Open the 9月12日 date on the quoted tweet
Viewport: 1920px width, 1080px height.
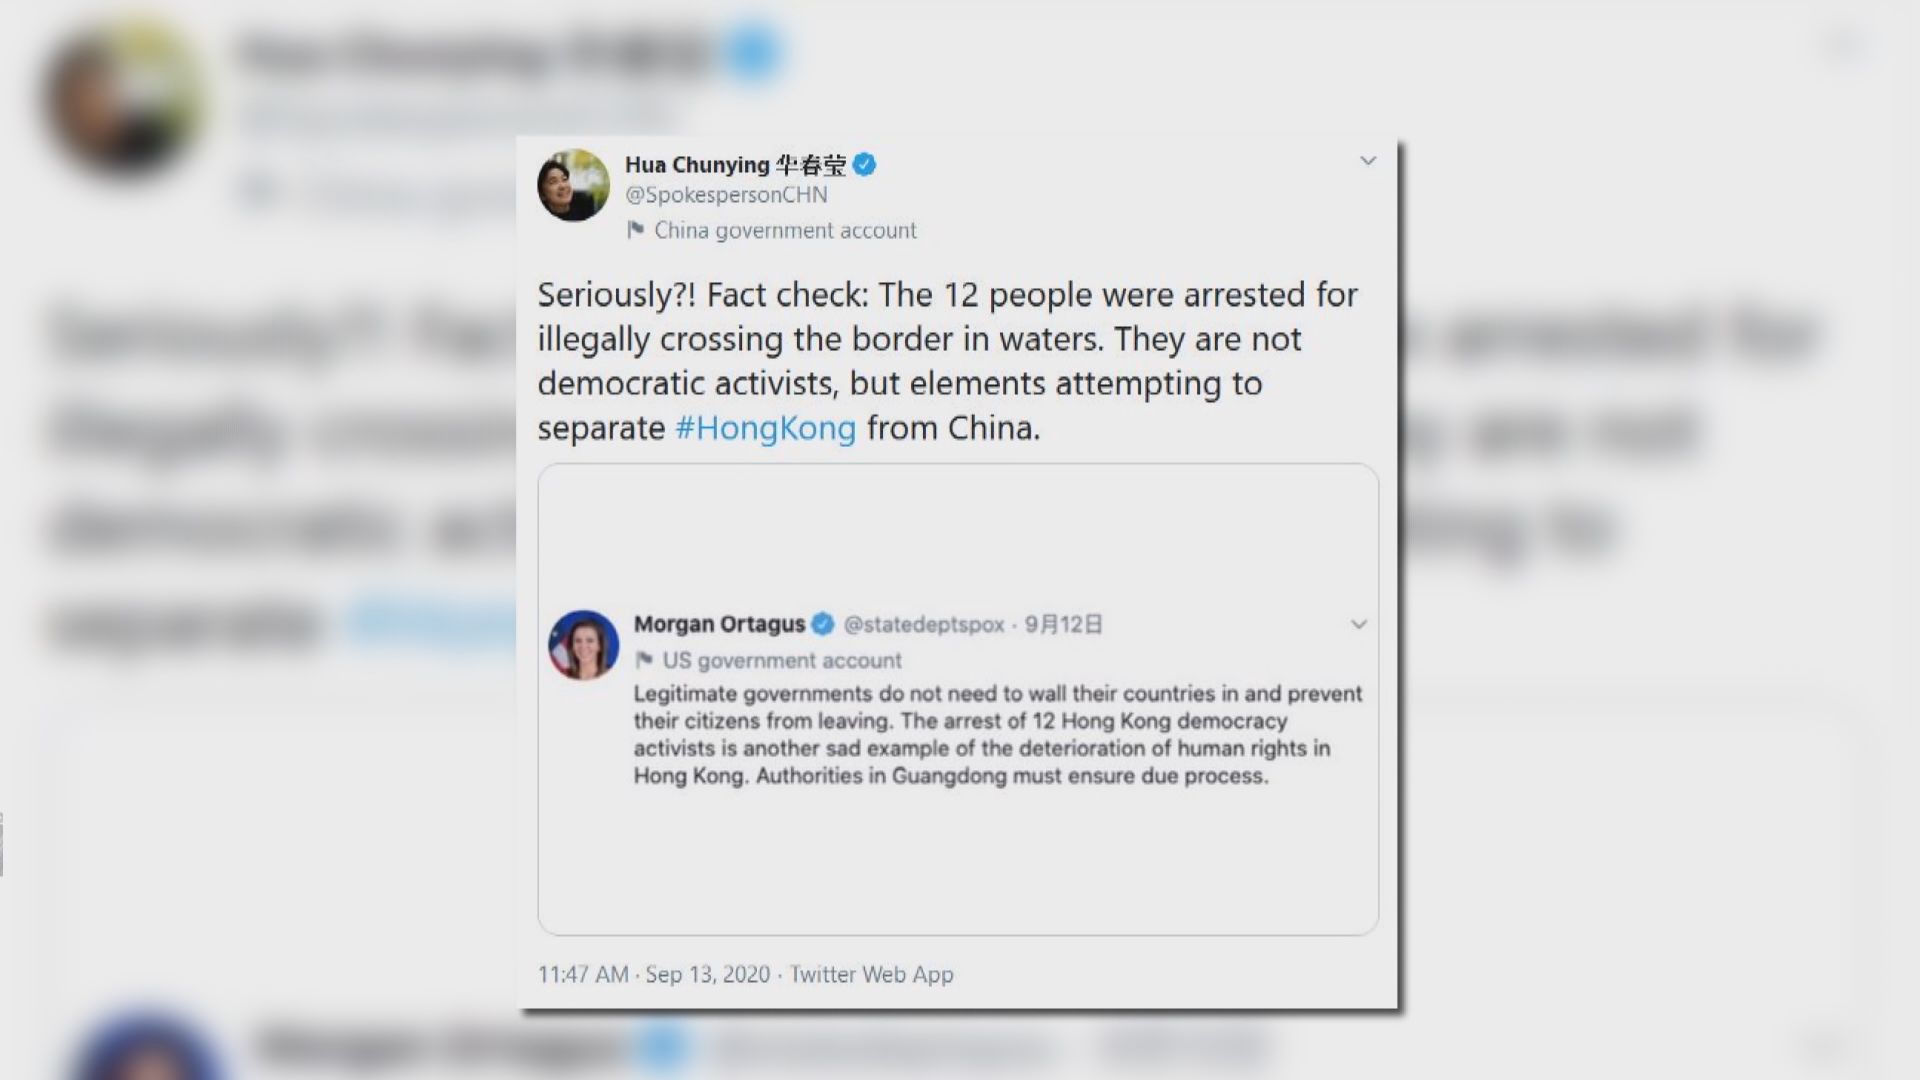point(1063,625)
